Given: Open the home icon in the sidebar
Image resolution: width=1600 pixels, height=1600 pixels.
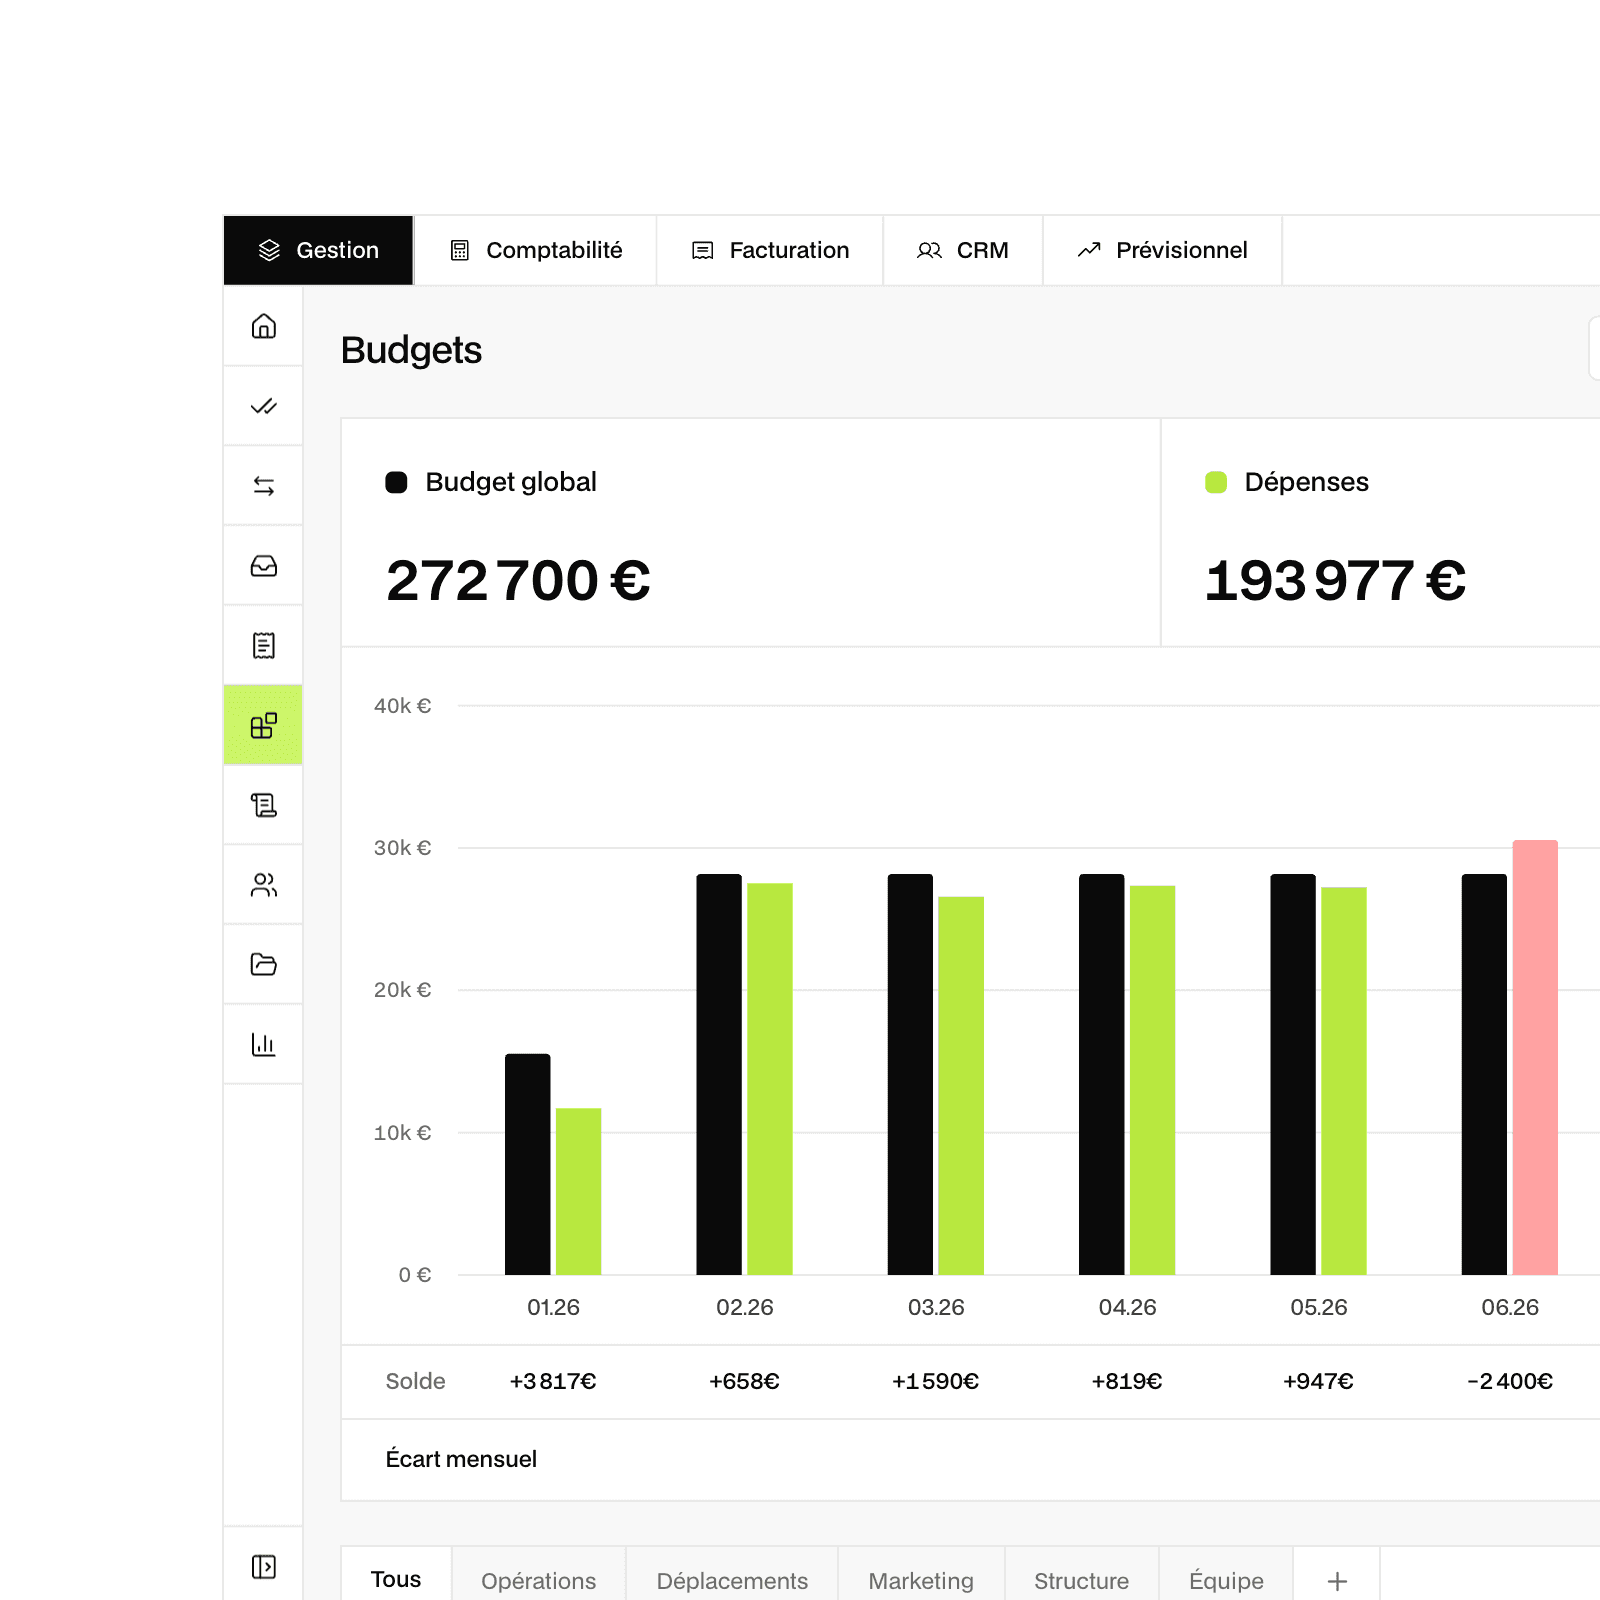Looking at the screenshot, I should pos(263,326).
